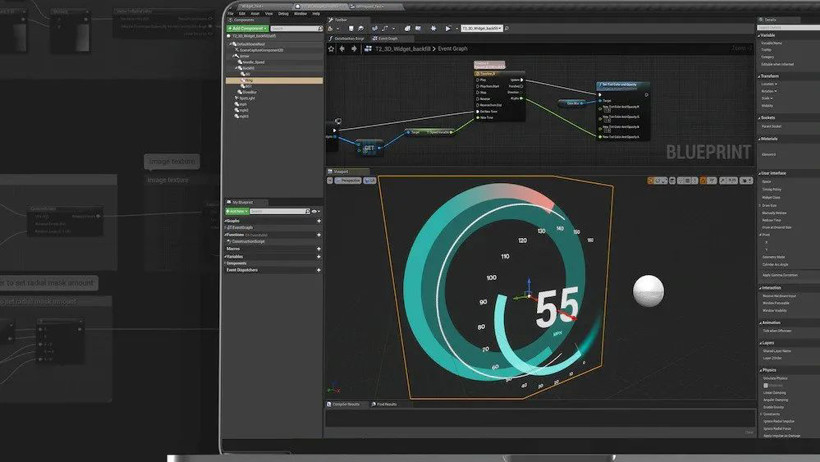Open the Perspective view mode dropdown

tap(348, 181)
